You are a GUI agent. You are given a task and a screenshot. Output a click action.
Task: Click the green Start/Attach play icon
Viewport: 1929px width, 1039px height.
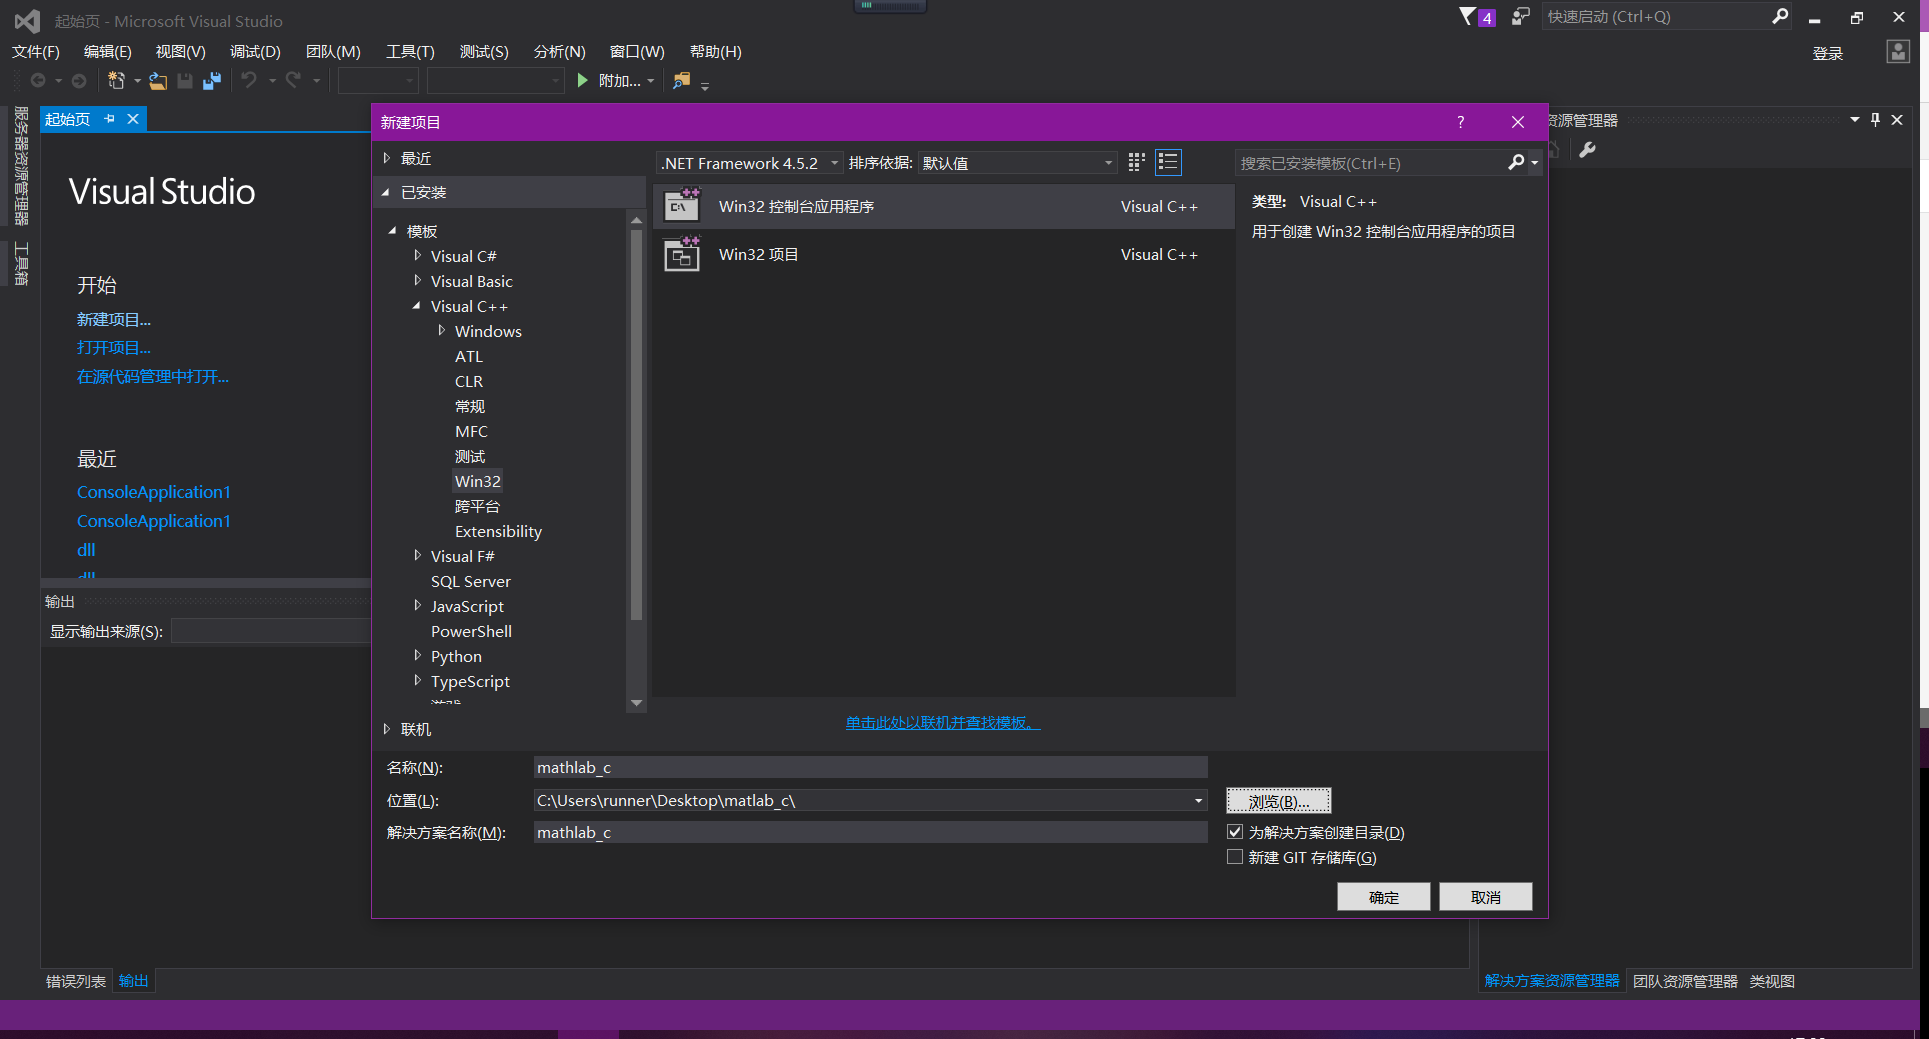pyautogui.click(x=583, y=80)
